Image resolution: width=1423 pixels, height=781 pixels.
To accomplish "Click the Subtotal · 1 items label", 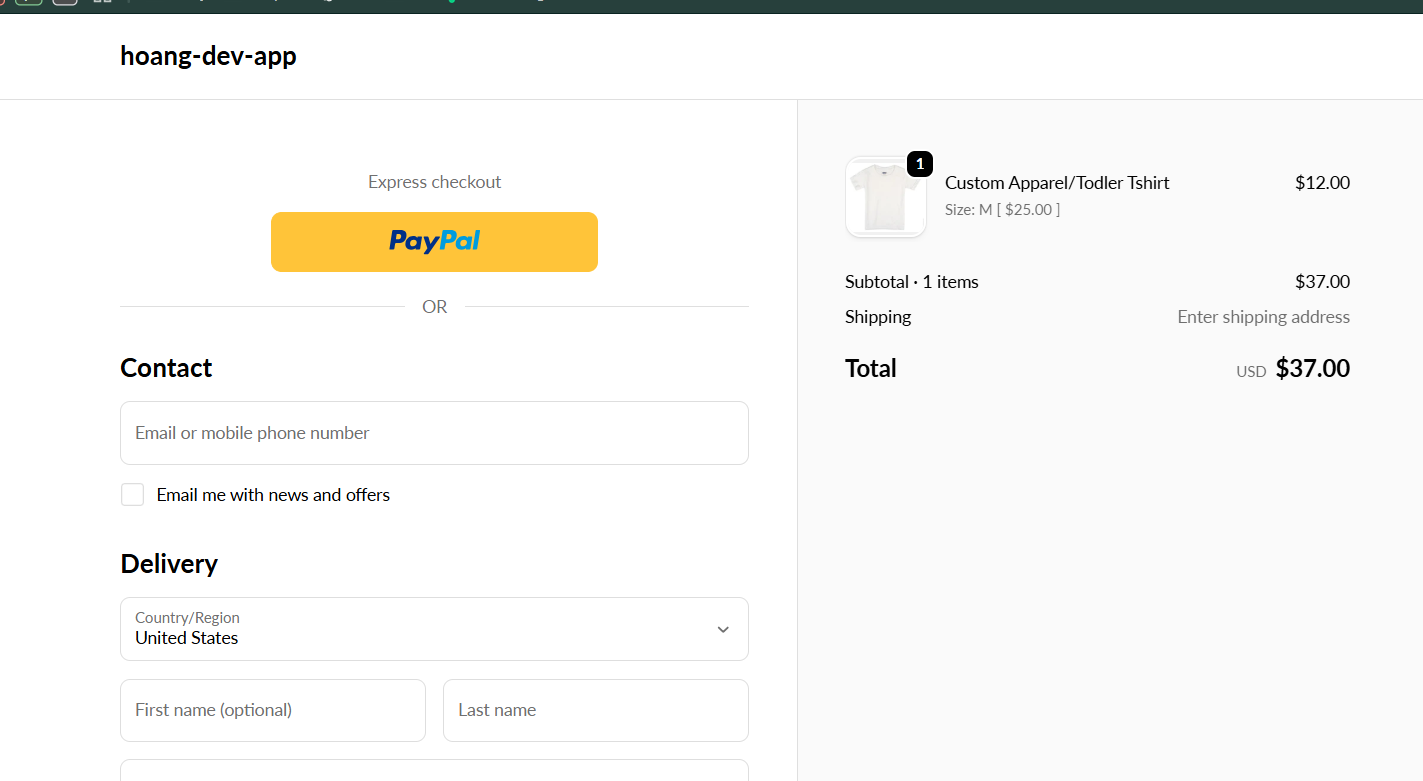I will [x=911, y=282].
